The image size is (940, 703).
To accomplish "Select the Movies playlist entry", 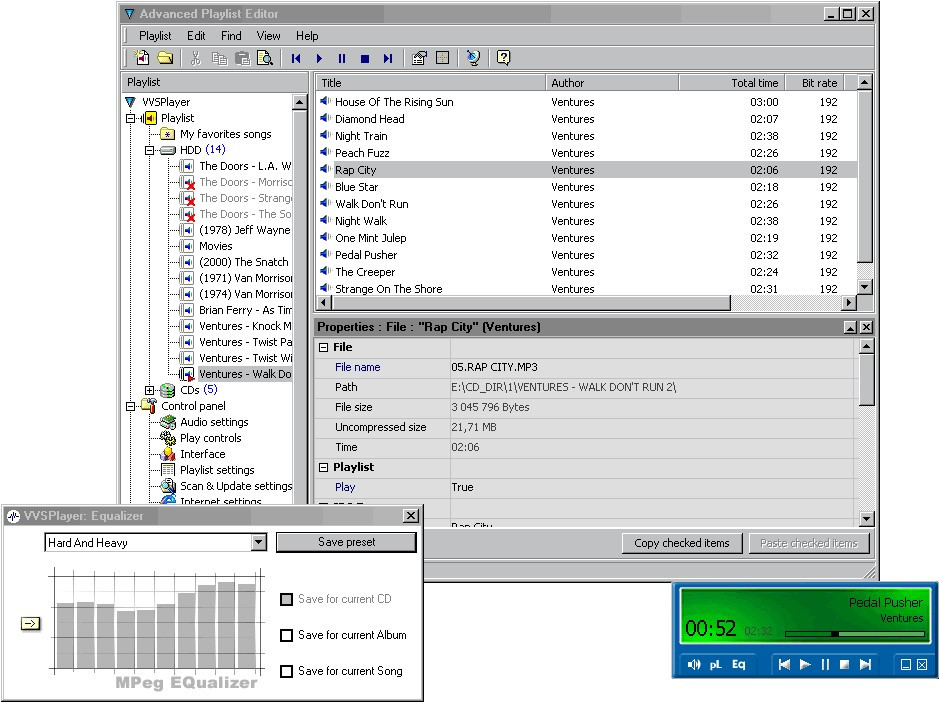I will pos(216,246).
